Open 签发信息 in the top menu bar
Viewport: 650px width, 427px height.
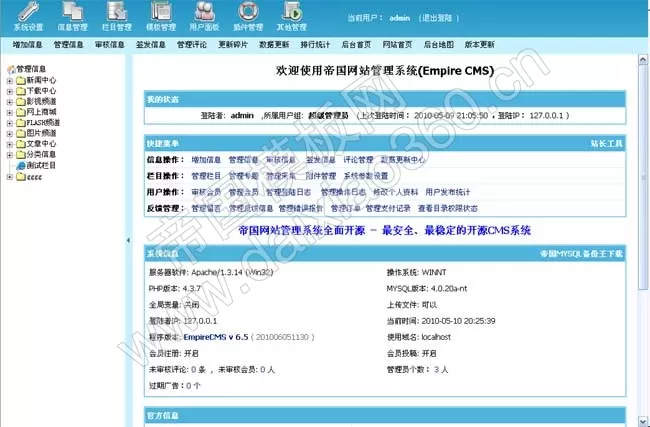click(x=151, y=44)
